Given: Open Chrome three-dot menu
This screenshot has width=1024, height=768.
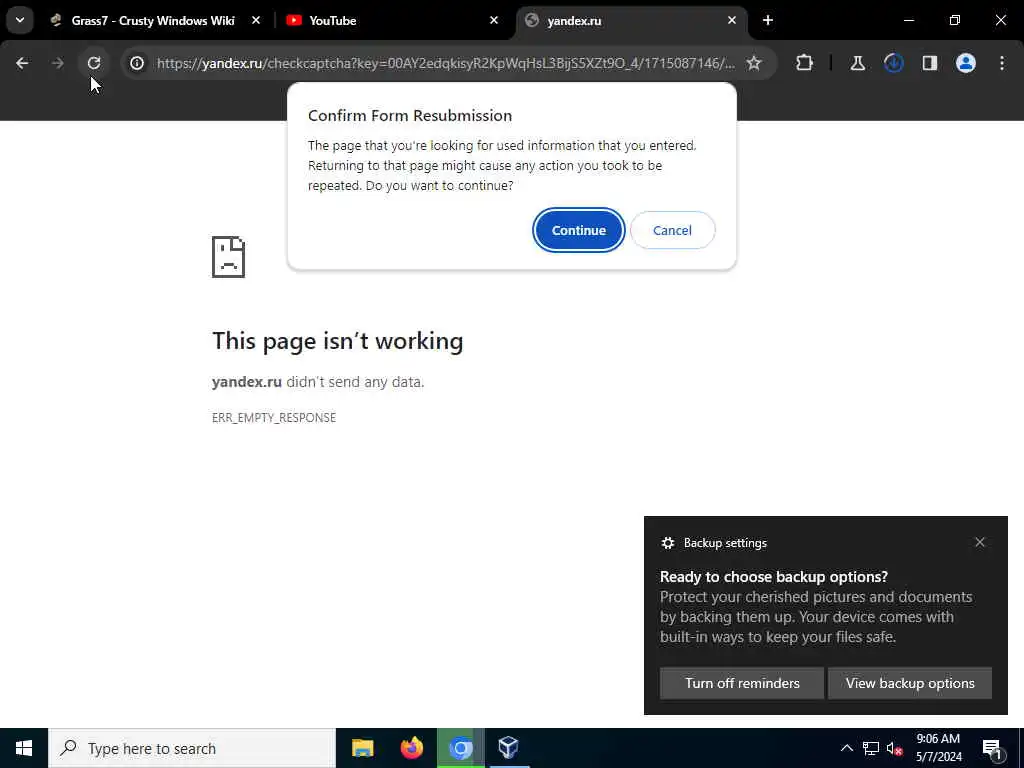Looking at the screenshot, I should pyautogui.click(x=1002, y=63).
